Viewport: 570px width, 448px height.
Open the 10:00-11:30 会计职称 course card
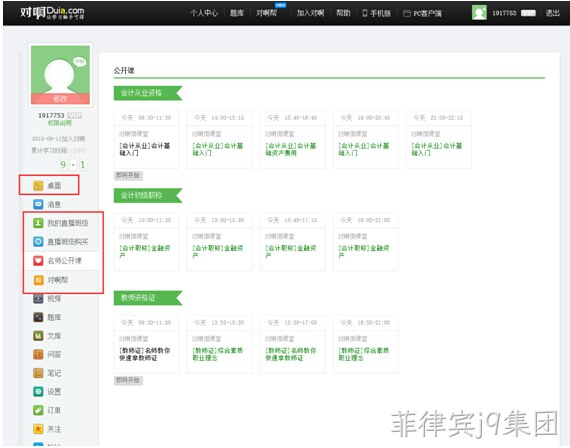click(146, 242)
